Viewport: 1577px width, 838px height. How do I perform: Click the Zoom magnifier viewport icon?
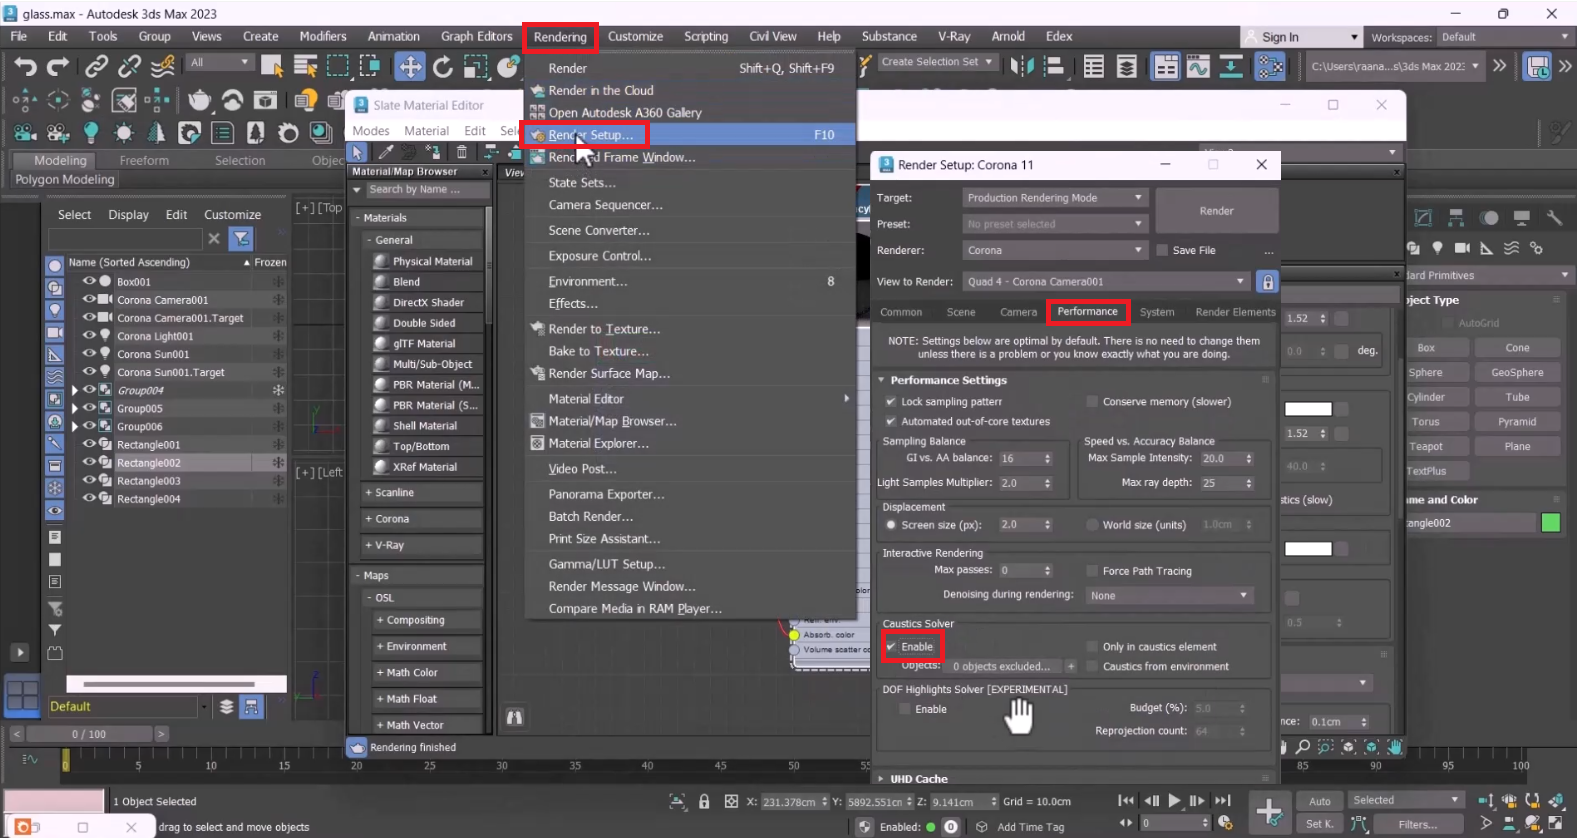(1302, 747)
